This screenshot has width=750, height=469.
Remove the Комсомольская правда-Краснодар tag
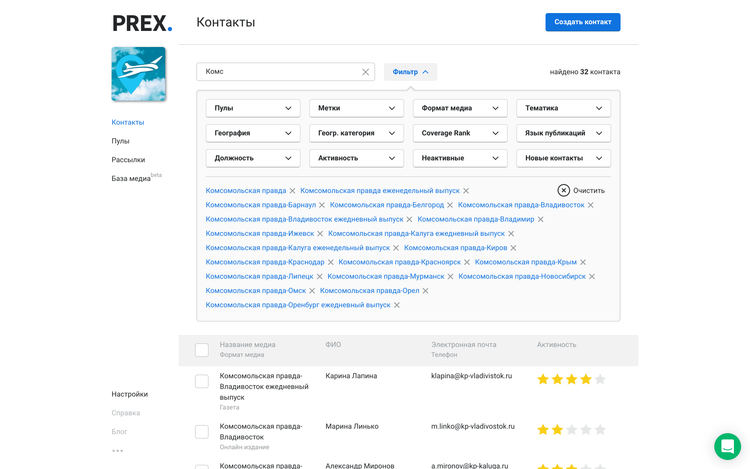click(331, 262)
